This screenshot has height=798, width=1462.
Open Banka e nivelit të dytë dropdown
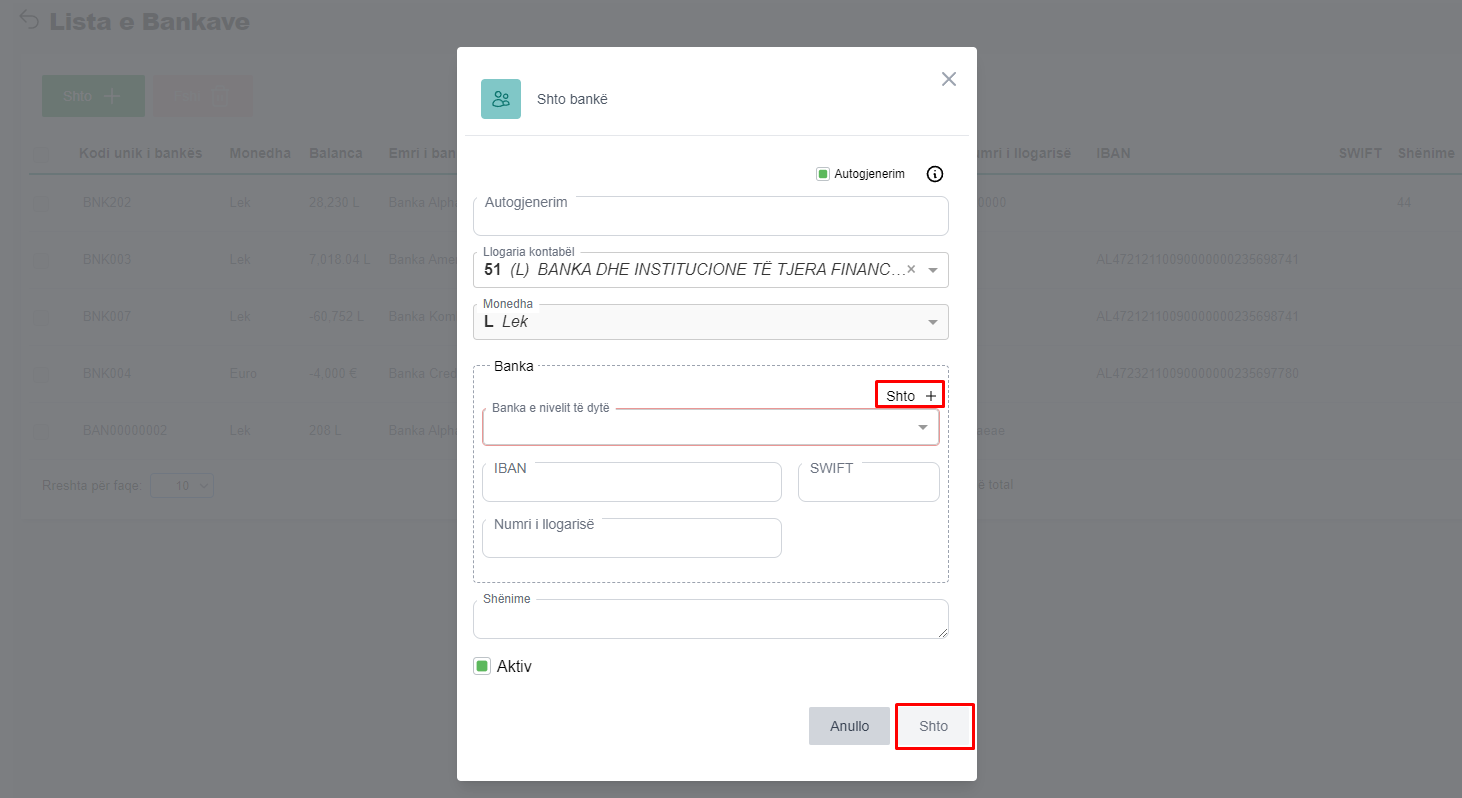(x=923, y=428)
